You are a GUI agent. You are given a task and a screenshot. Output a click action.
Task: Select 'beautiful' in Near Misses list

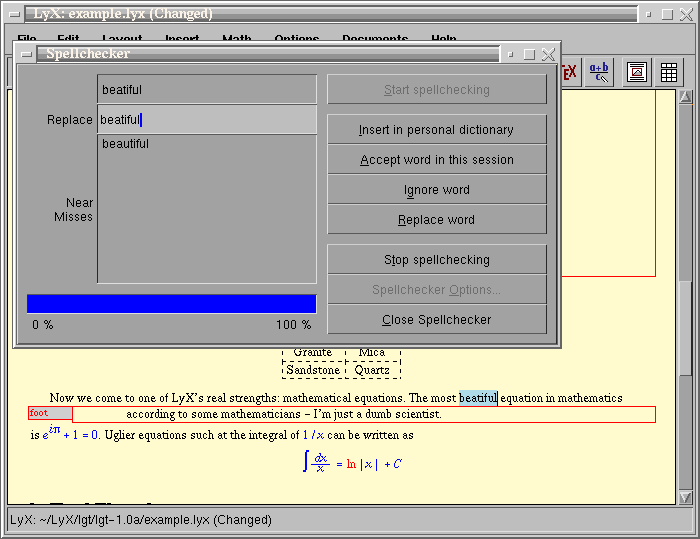(125, 144)
